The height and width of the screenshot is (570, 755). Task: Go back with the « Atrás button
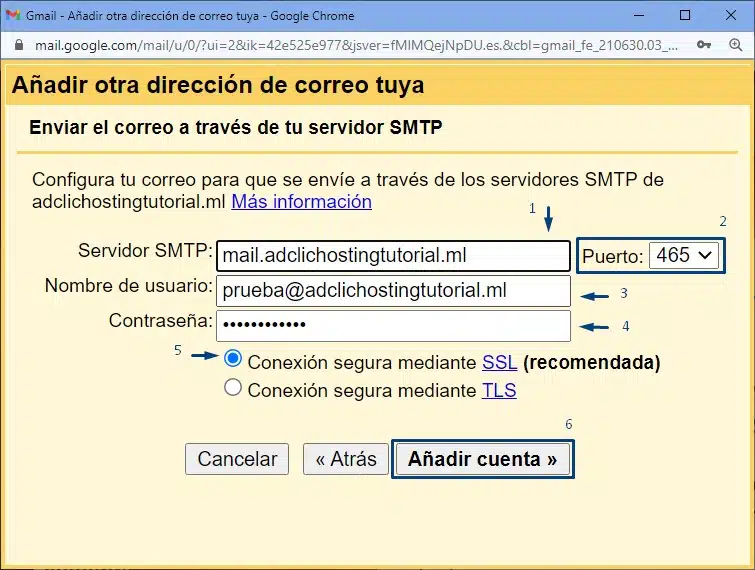coord(346,459)
